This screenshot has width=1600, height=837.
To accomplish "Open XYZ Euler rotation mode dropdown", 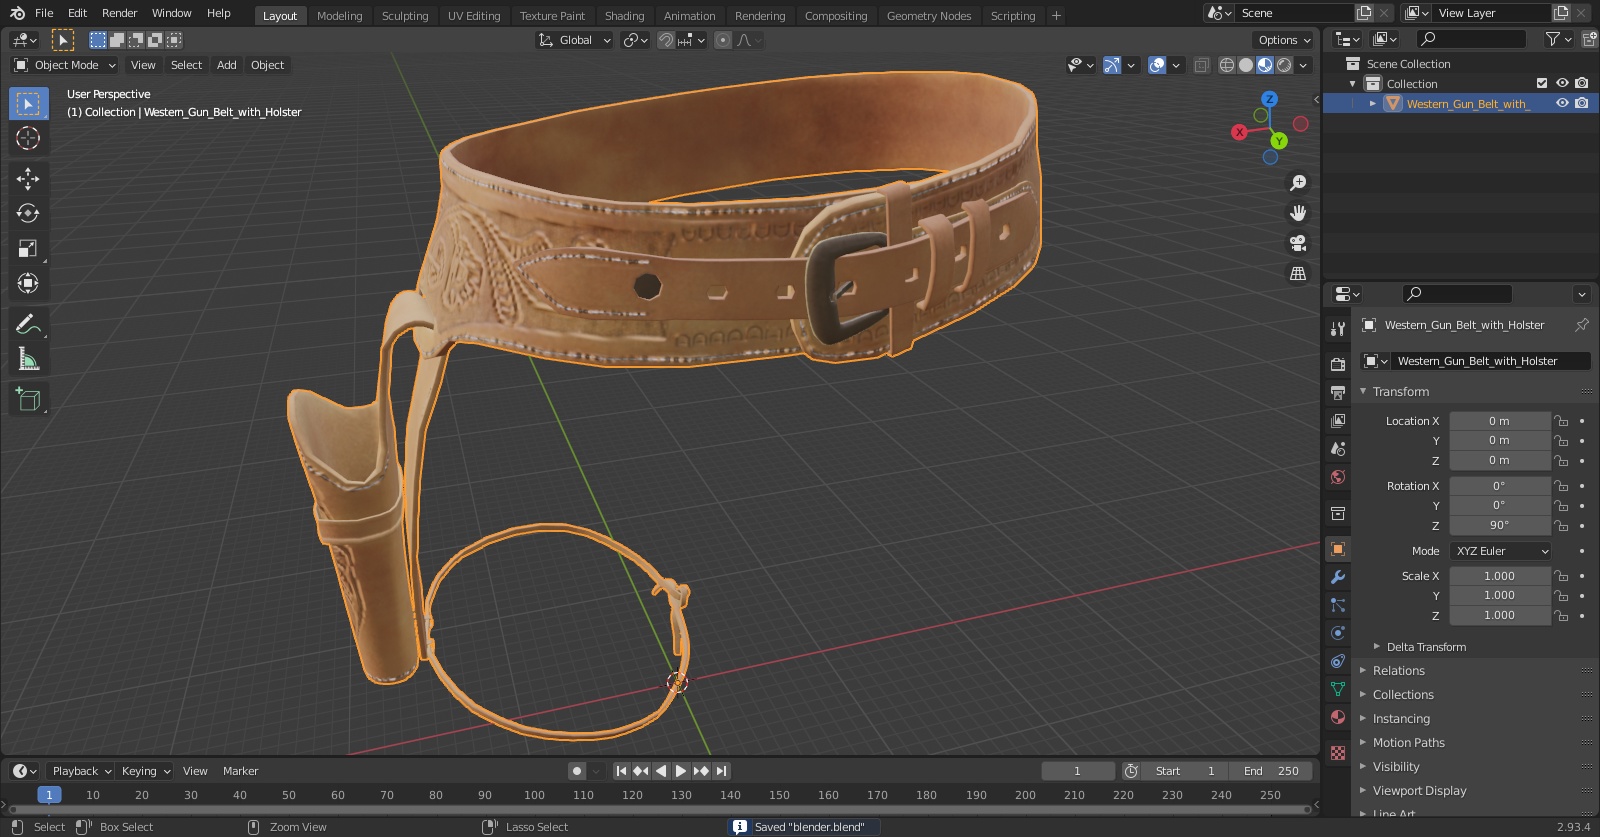I will pos(1501,551).
